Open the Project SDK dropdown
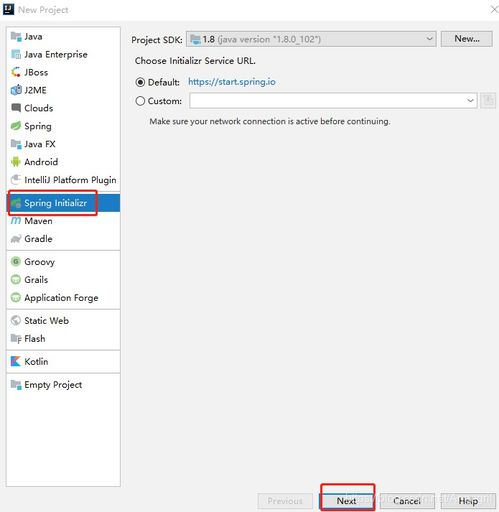 pos(311,39)
